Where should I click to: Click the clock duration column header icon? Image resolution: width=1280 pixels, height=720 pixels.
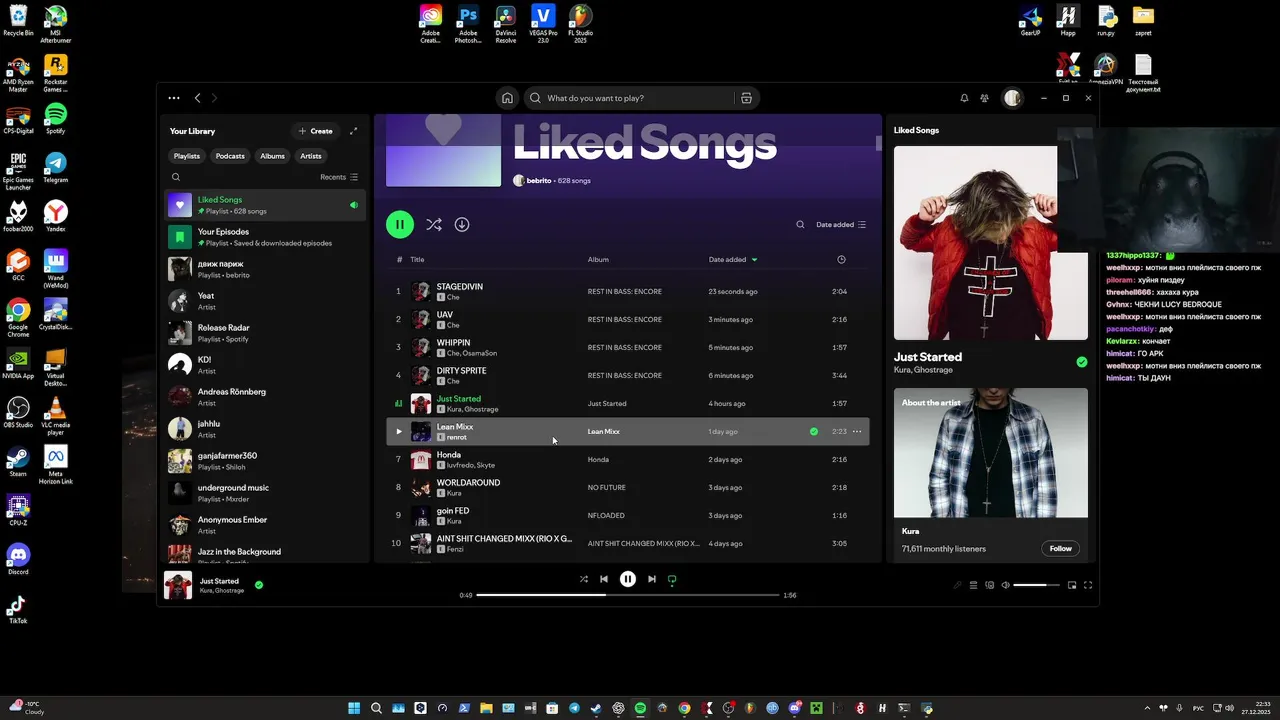[x=841, y=259]
